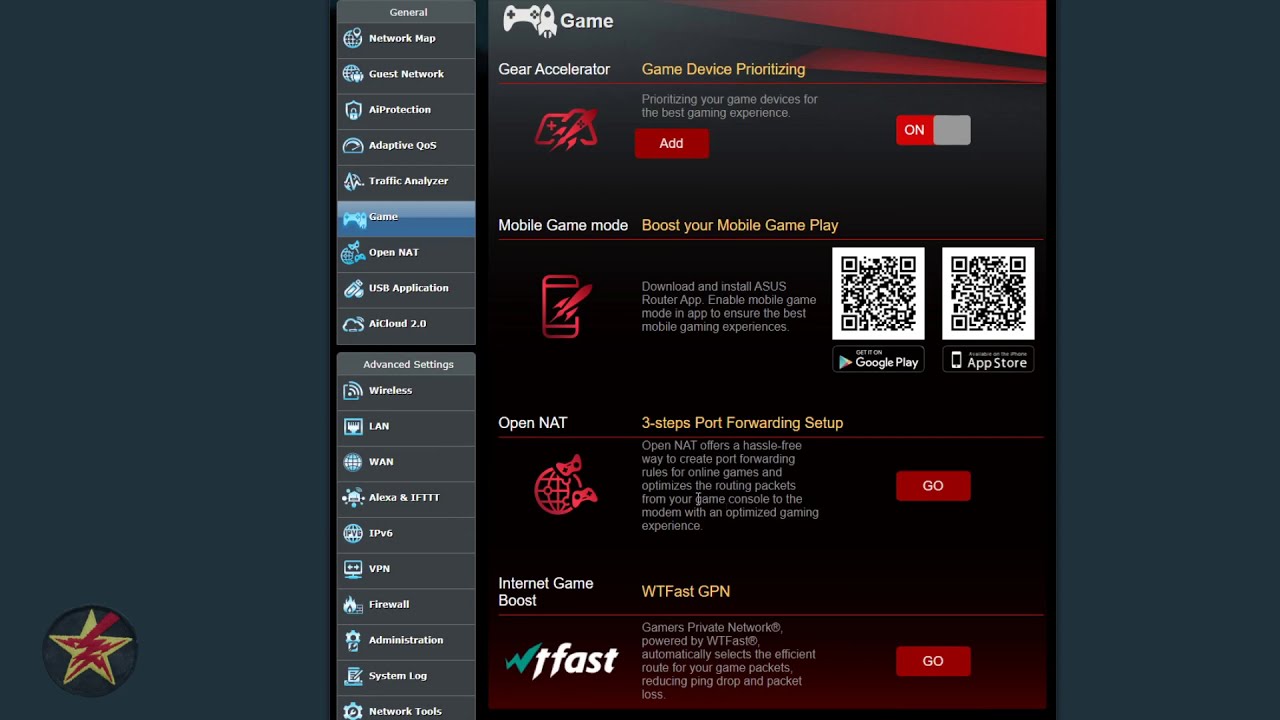The image size is (1280, 720).
Task: Open Network Map icon in sidebar
Action: [353, 38]
